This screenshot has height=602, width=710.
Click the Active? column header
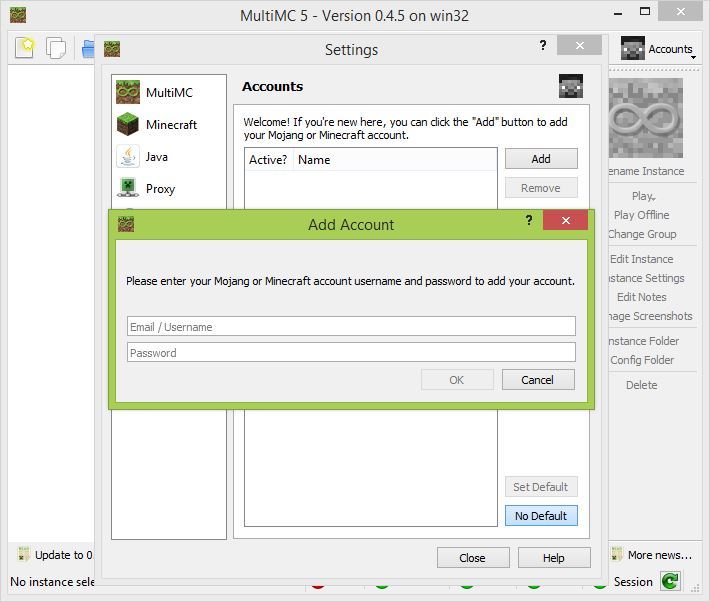coord(268,160)
